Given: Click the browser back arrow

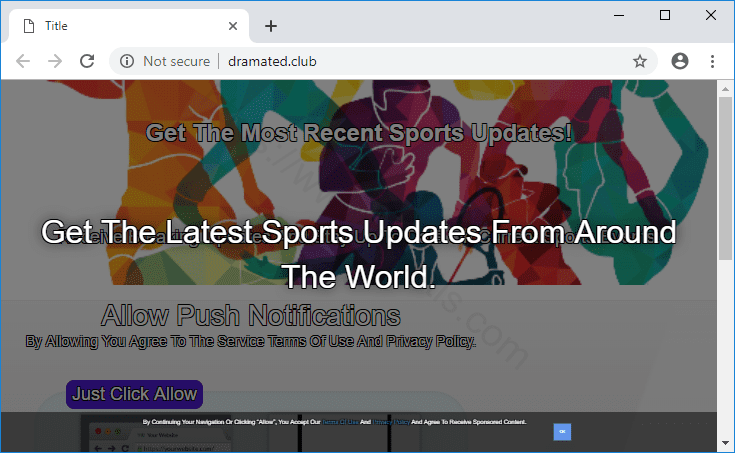Looking at the screenshot, I should point(23,61).
